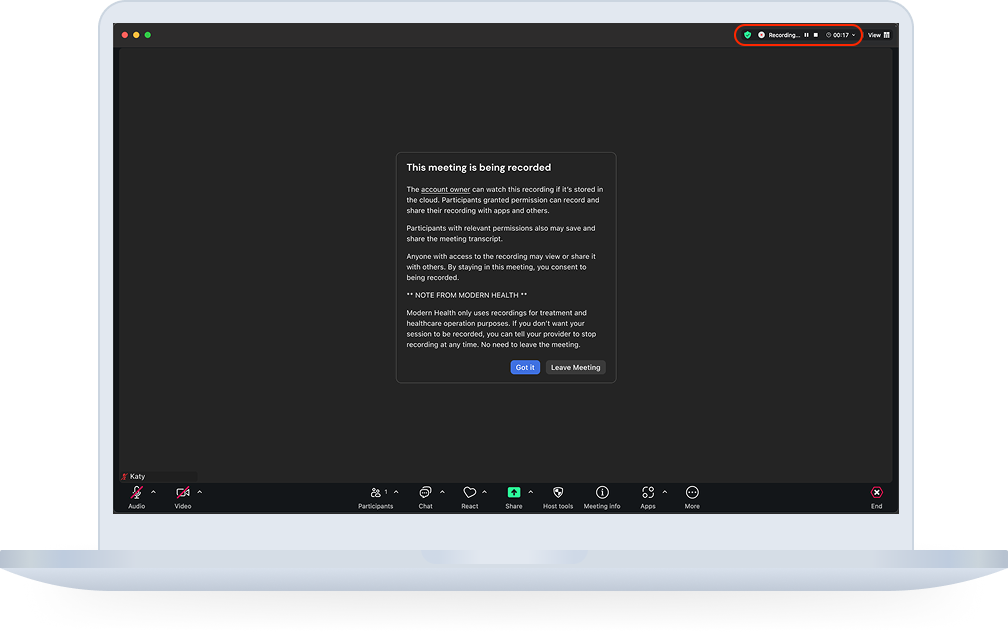
Task: Follow the account owner link
Action: point(446,190)
